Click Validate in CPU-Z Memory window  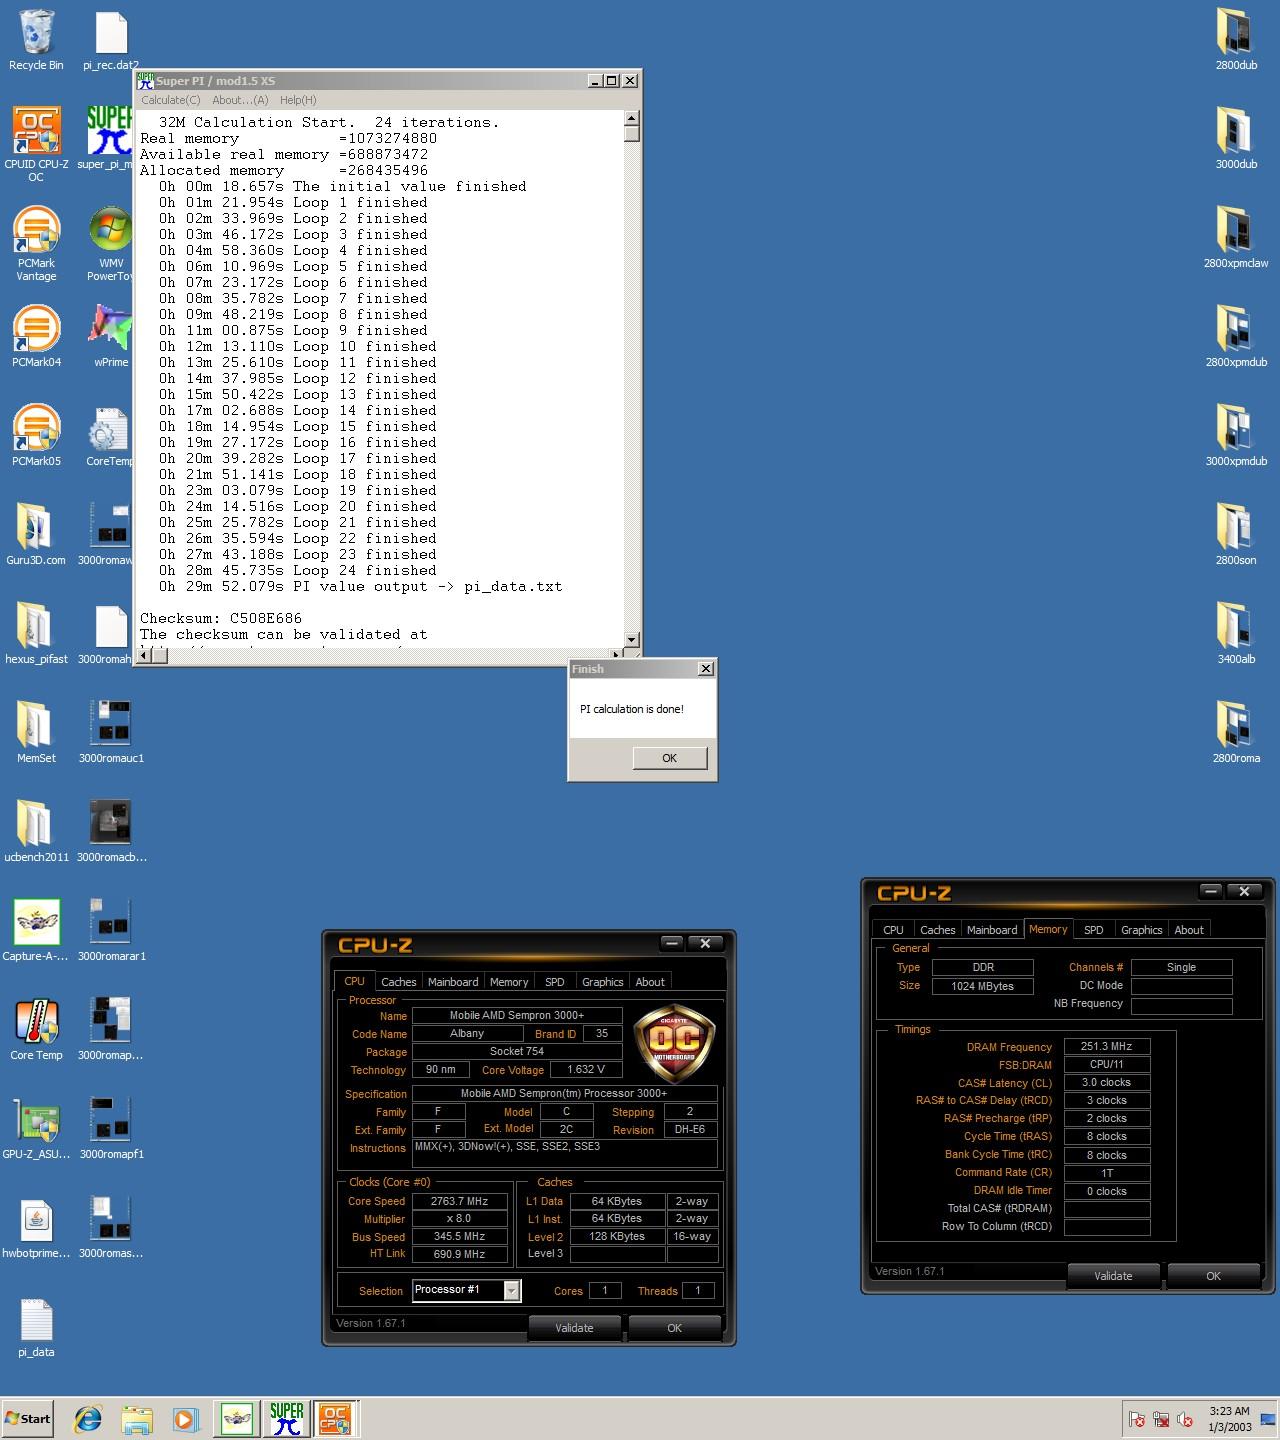[1113, 1276]
